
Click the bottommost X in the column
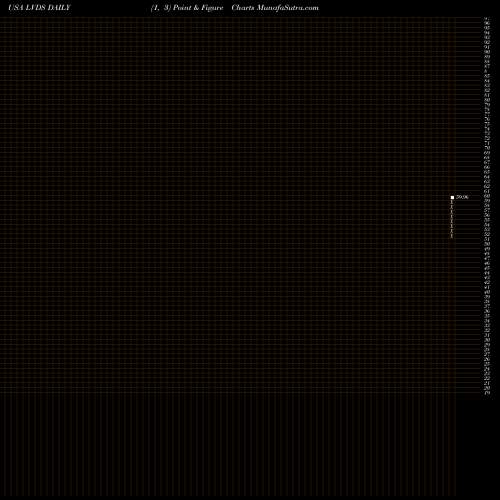pyautogui.click(x=452, y=236)
